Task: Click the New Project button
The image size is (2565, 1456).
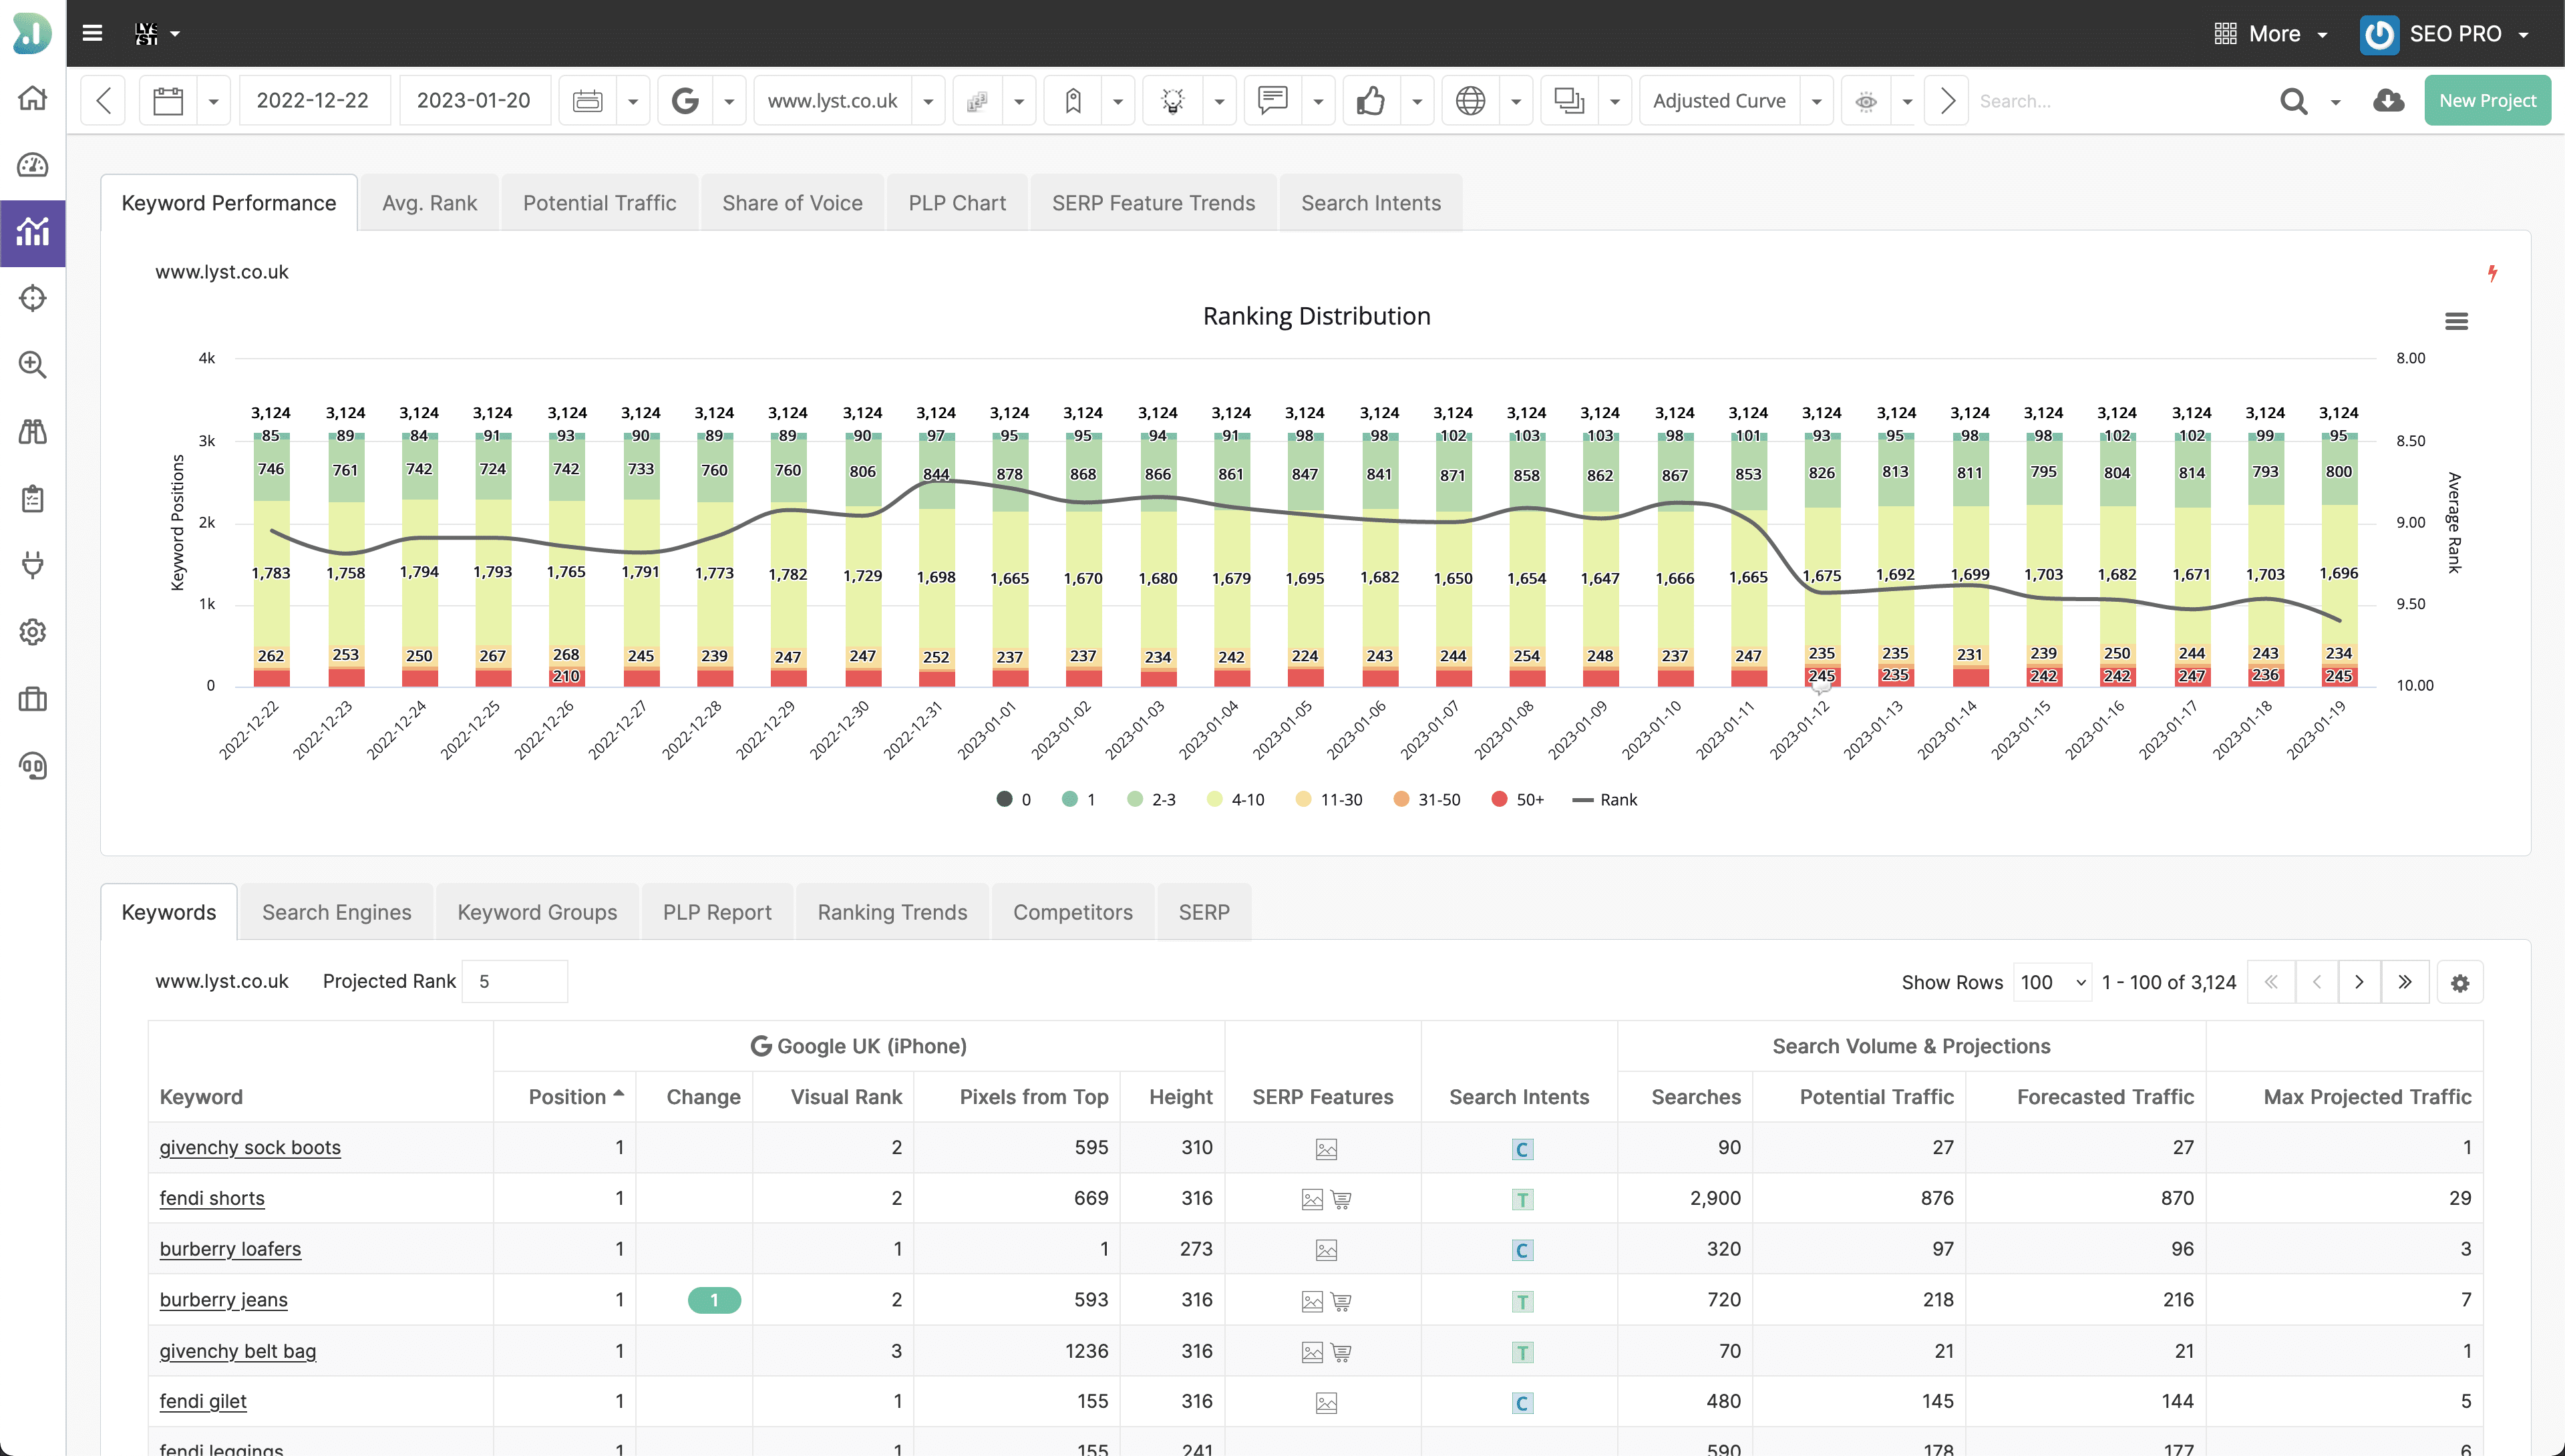Action: pyautogui.click(x=2487, y=101)
